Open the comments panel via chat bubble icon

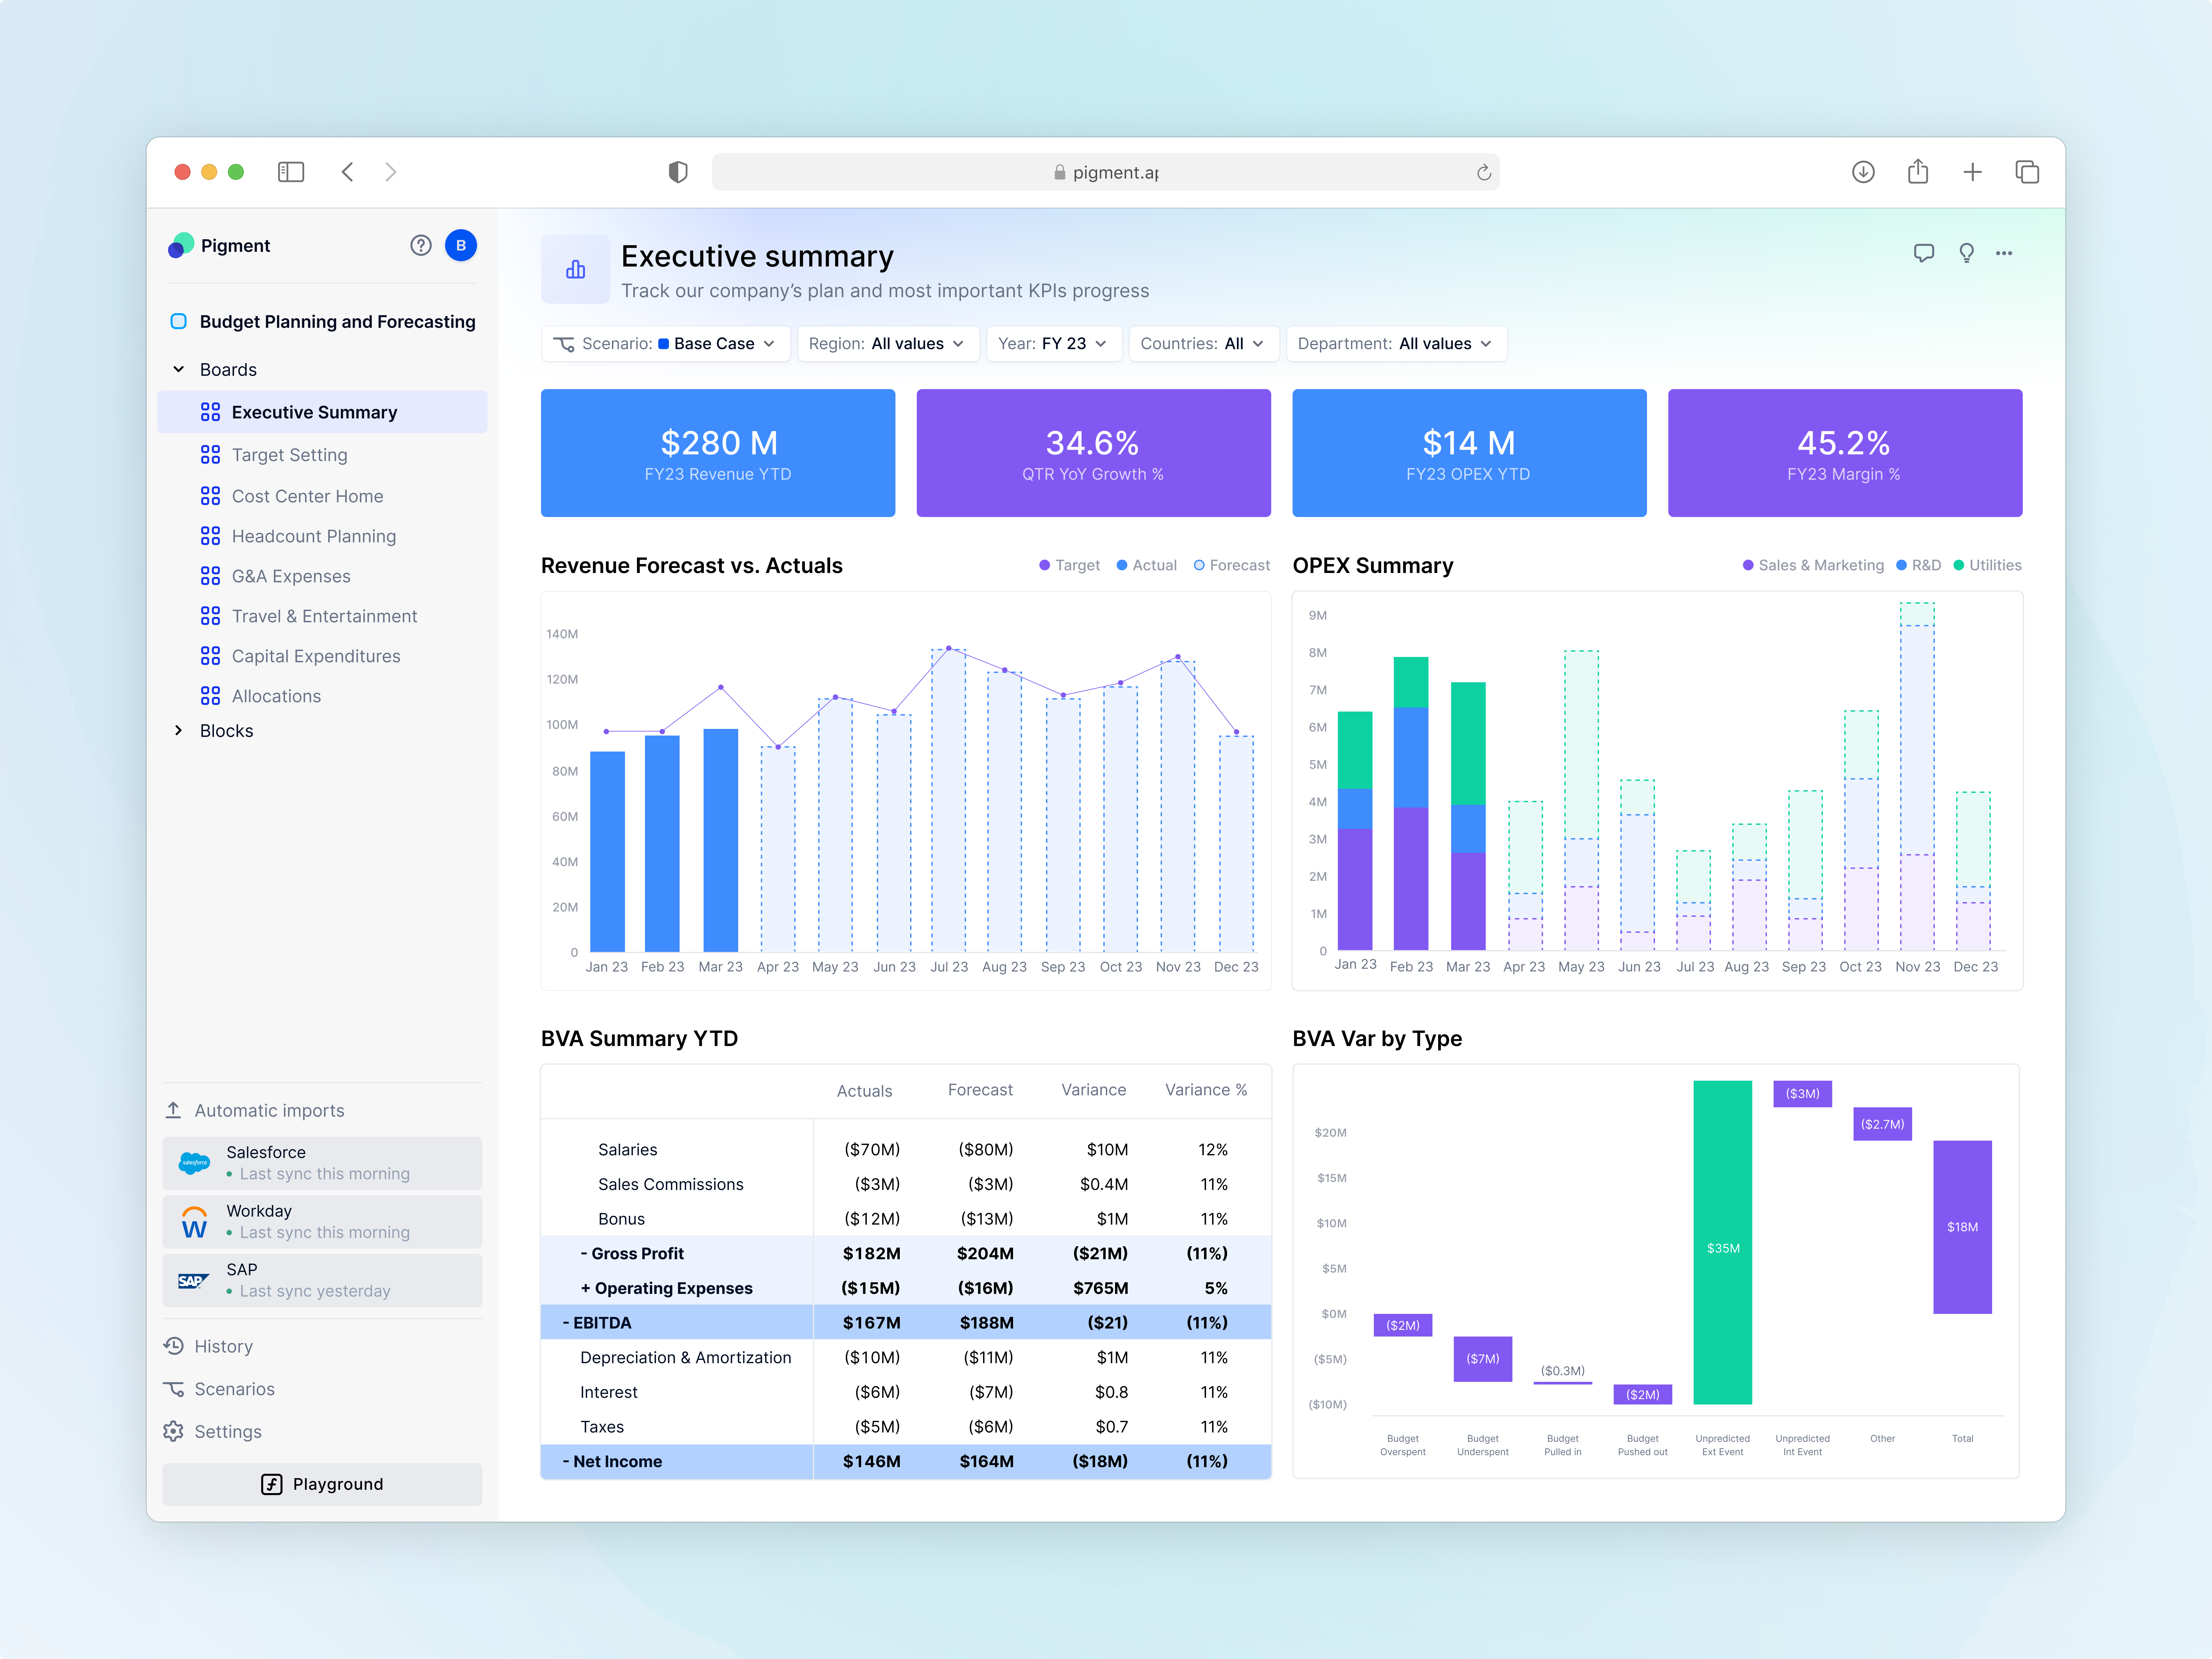1924,253
